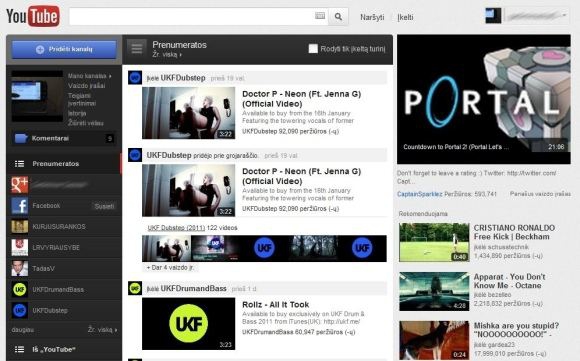This screenshot has height=361, width=580.
Task: Toggle the feed list menu icon beside Prenumeratos
Action: (x=137, y=48)
